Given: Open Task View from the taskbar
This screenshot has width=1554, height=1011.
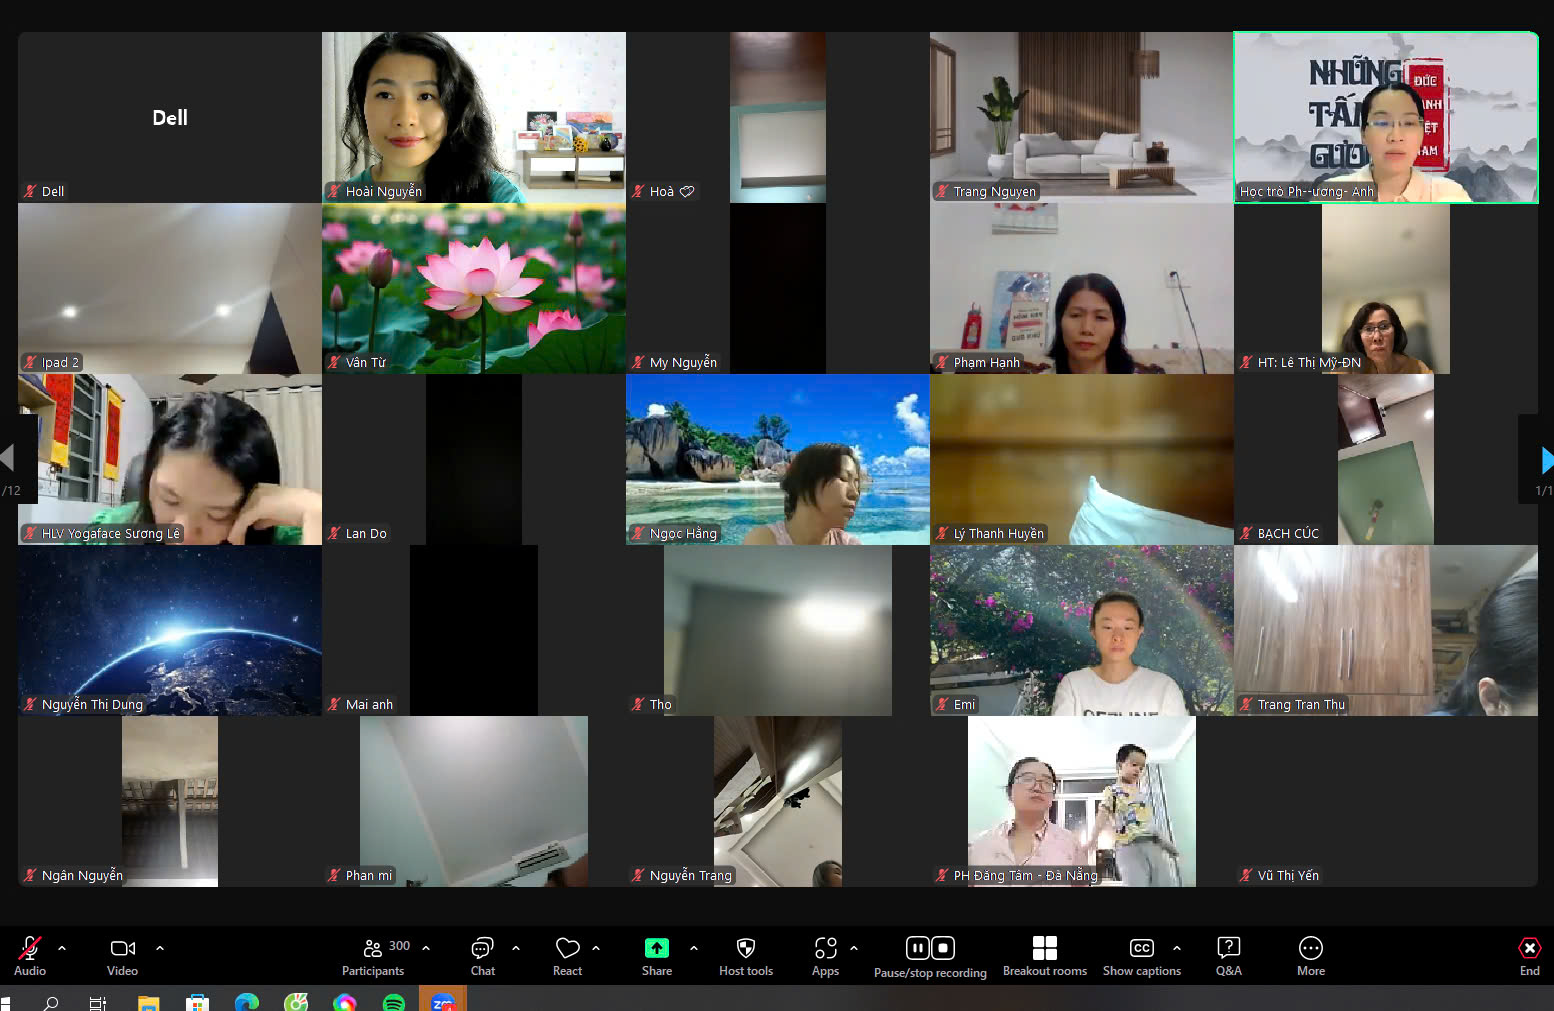Looking at the screenshot, I should point(98,1002).
